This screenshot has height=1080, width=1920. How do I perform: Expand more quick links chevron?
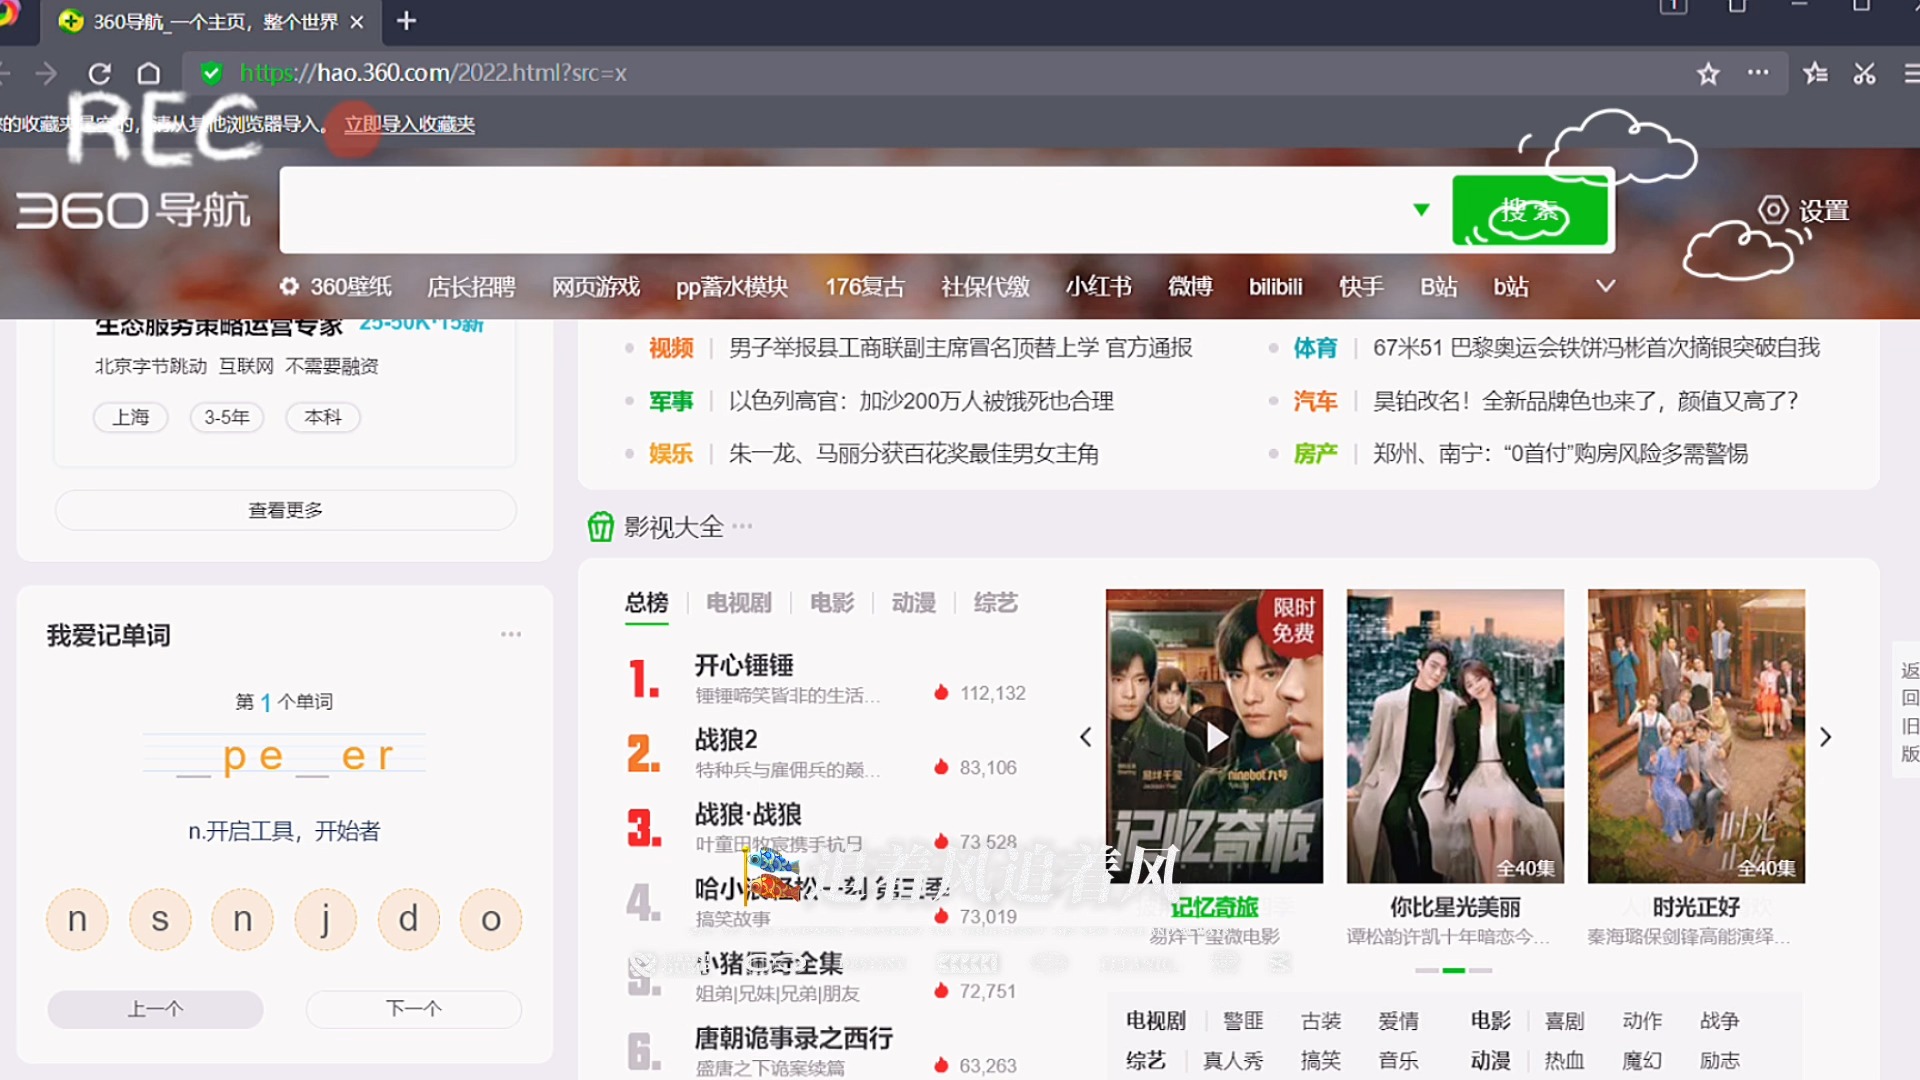click(x=1606, y=286)
